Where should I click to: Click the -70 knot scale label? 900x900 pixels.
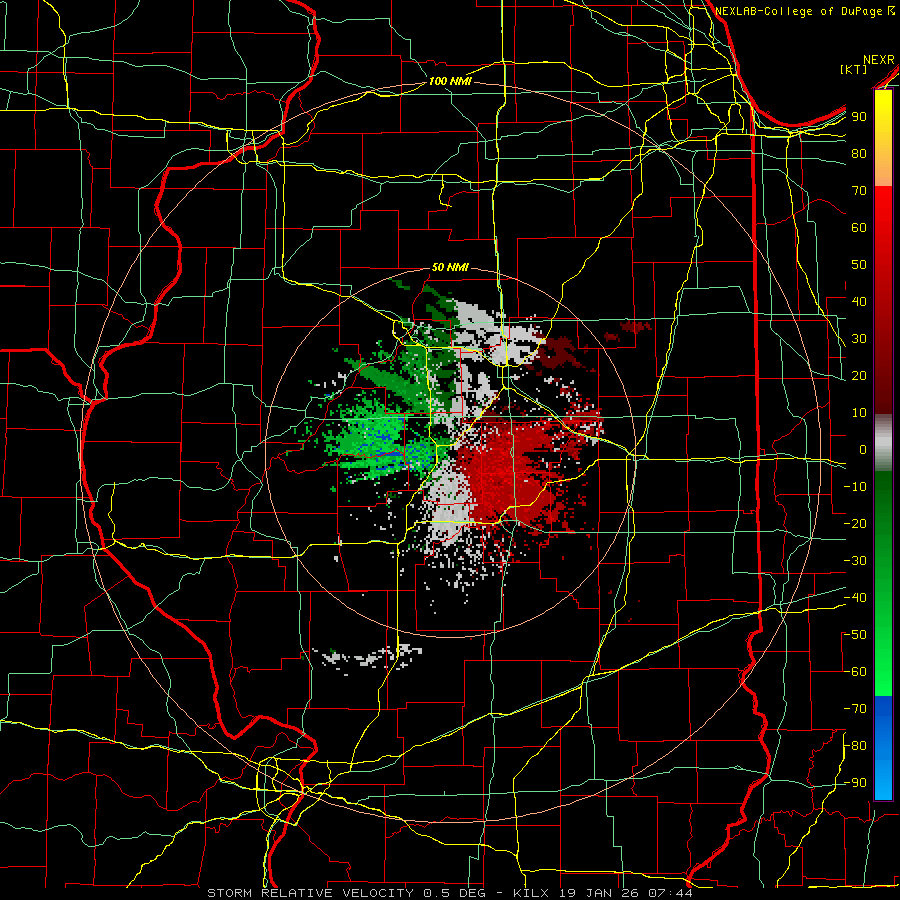coord(856,709)
